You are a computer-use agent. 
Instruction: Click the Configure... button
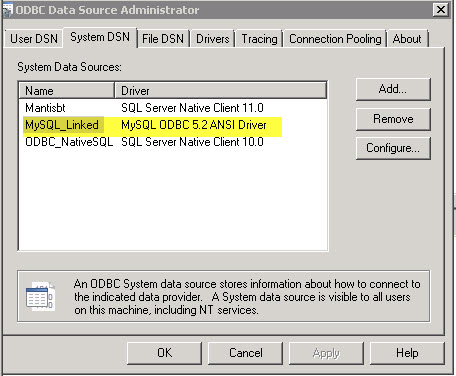393,148
